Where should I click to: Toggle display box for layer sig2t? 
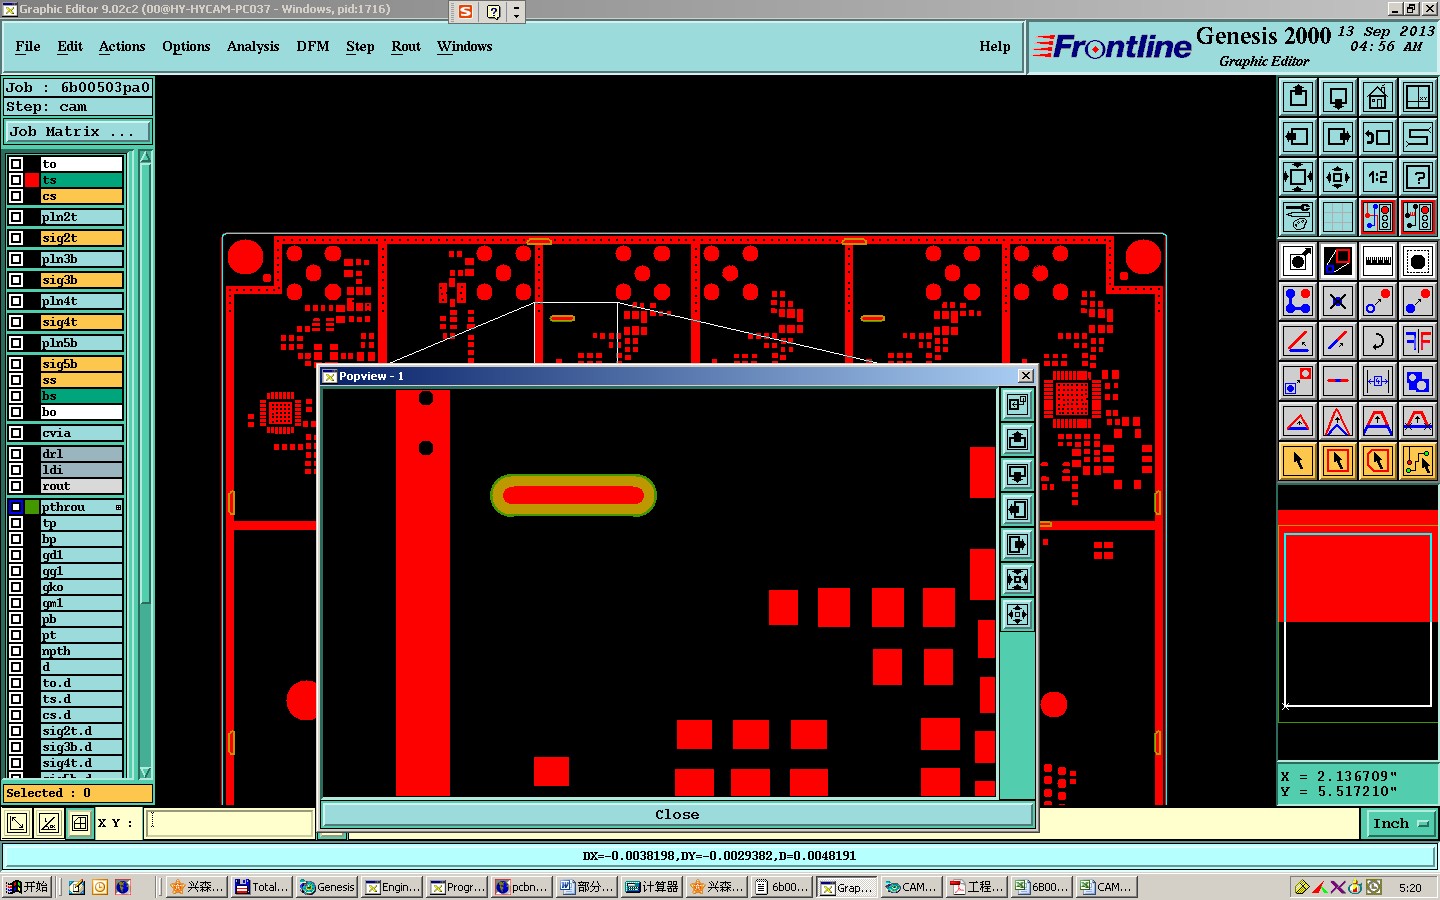[16, 238]
